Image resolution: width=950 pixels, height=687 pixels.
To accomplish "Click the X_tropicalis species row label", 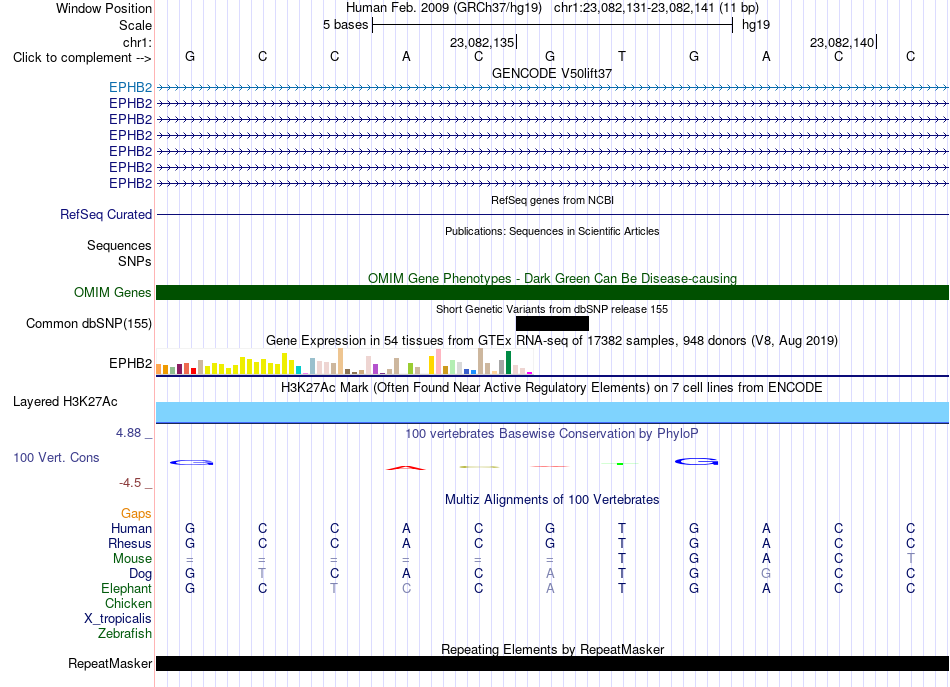I will click(118, 619).
